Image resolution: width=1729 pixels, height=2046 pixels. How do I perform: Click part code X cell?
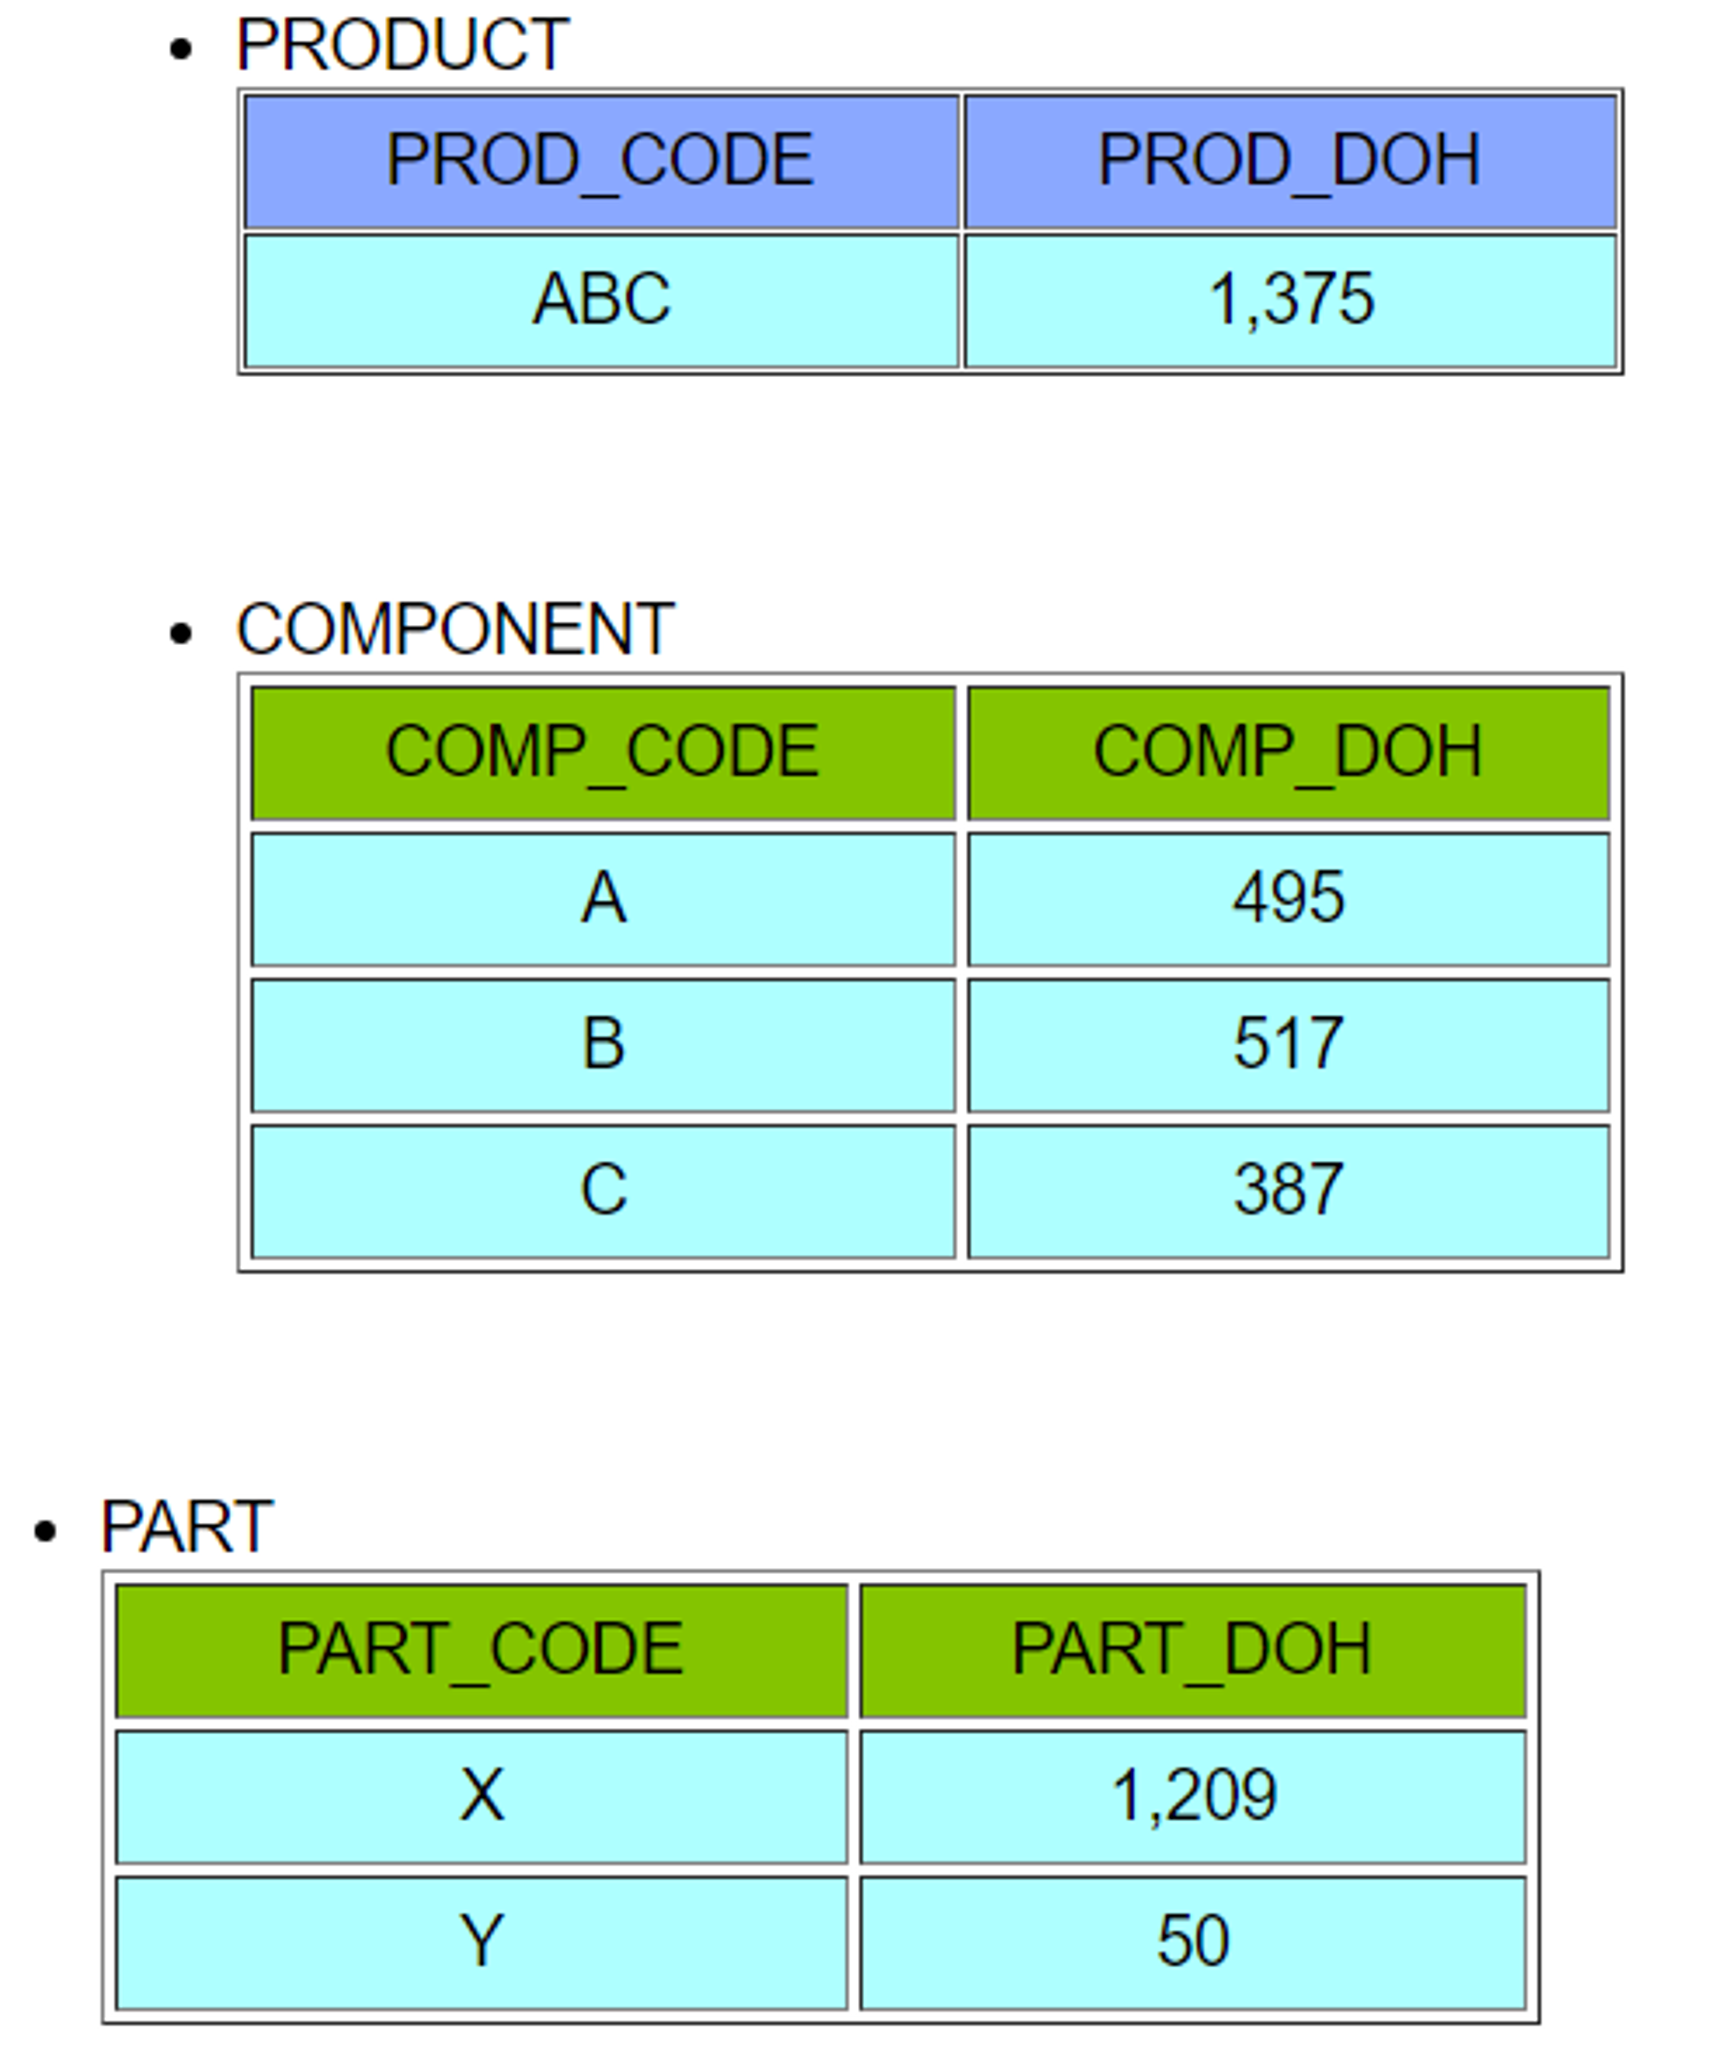pyautogui.click(x=481, y=1797)
